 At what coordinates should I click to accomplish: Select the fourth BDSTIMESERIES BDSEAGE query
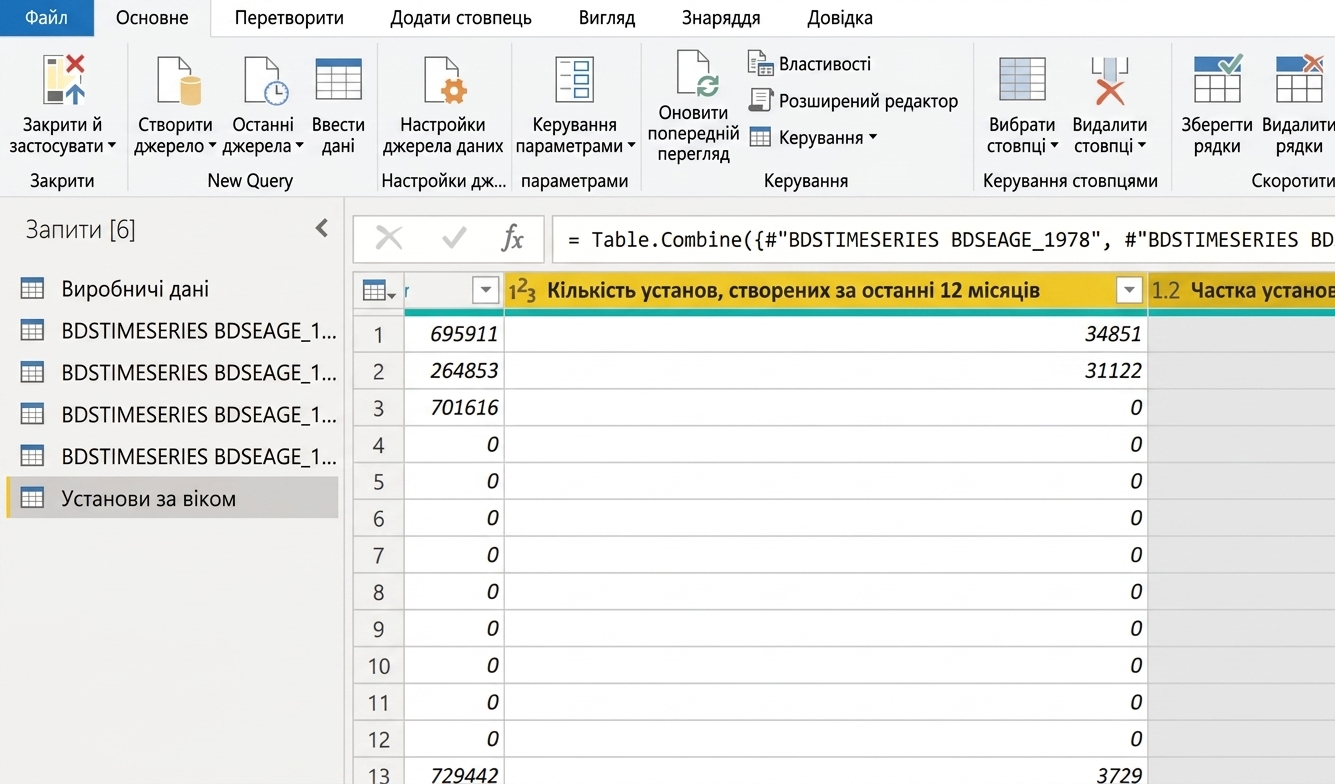[172, 457]
